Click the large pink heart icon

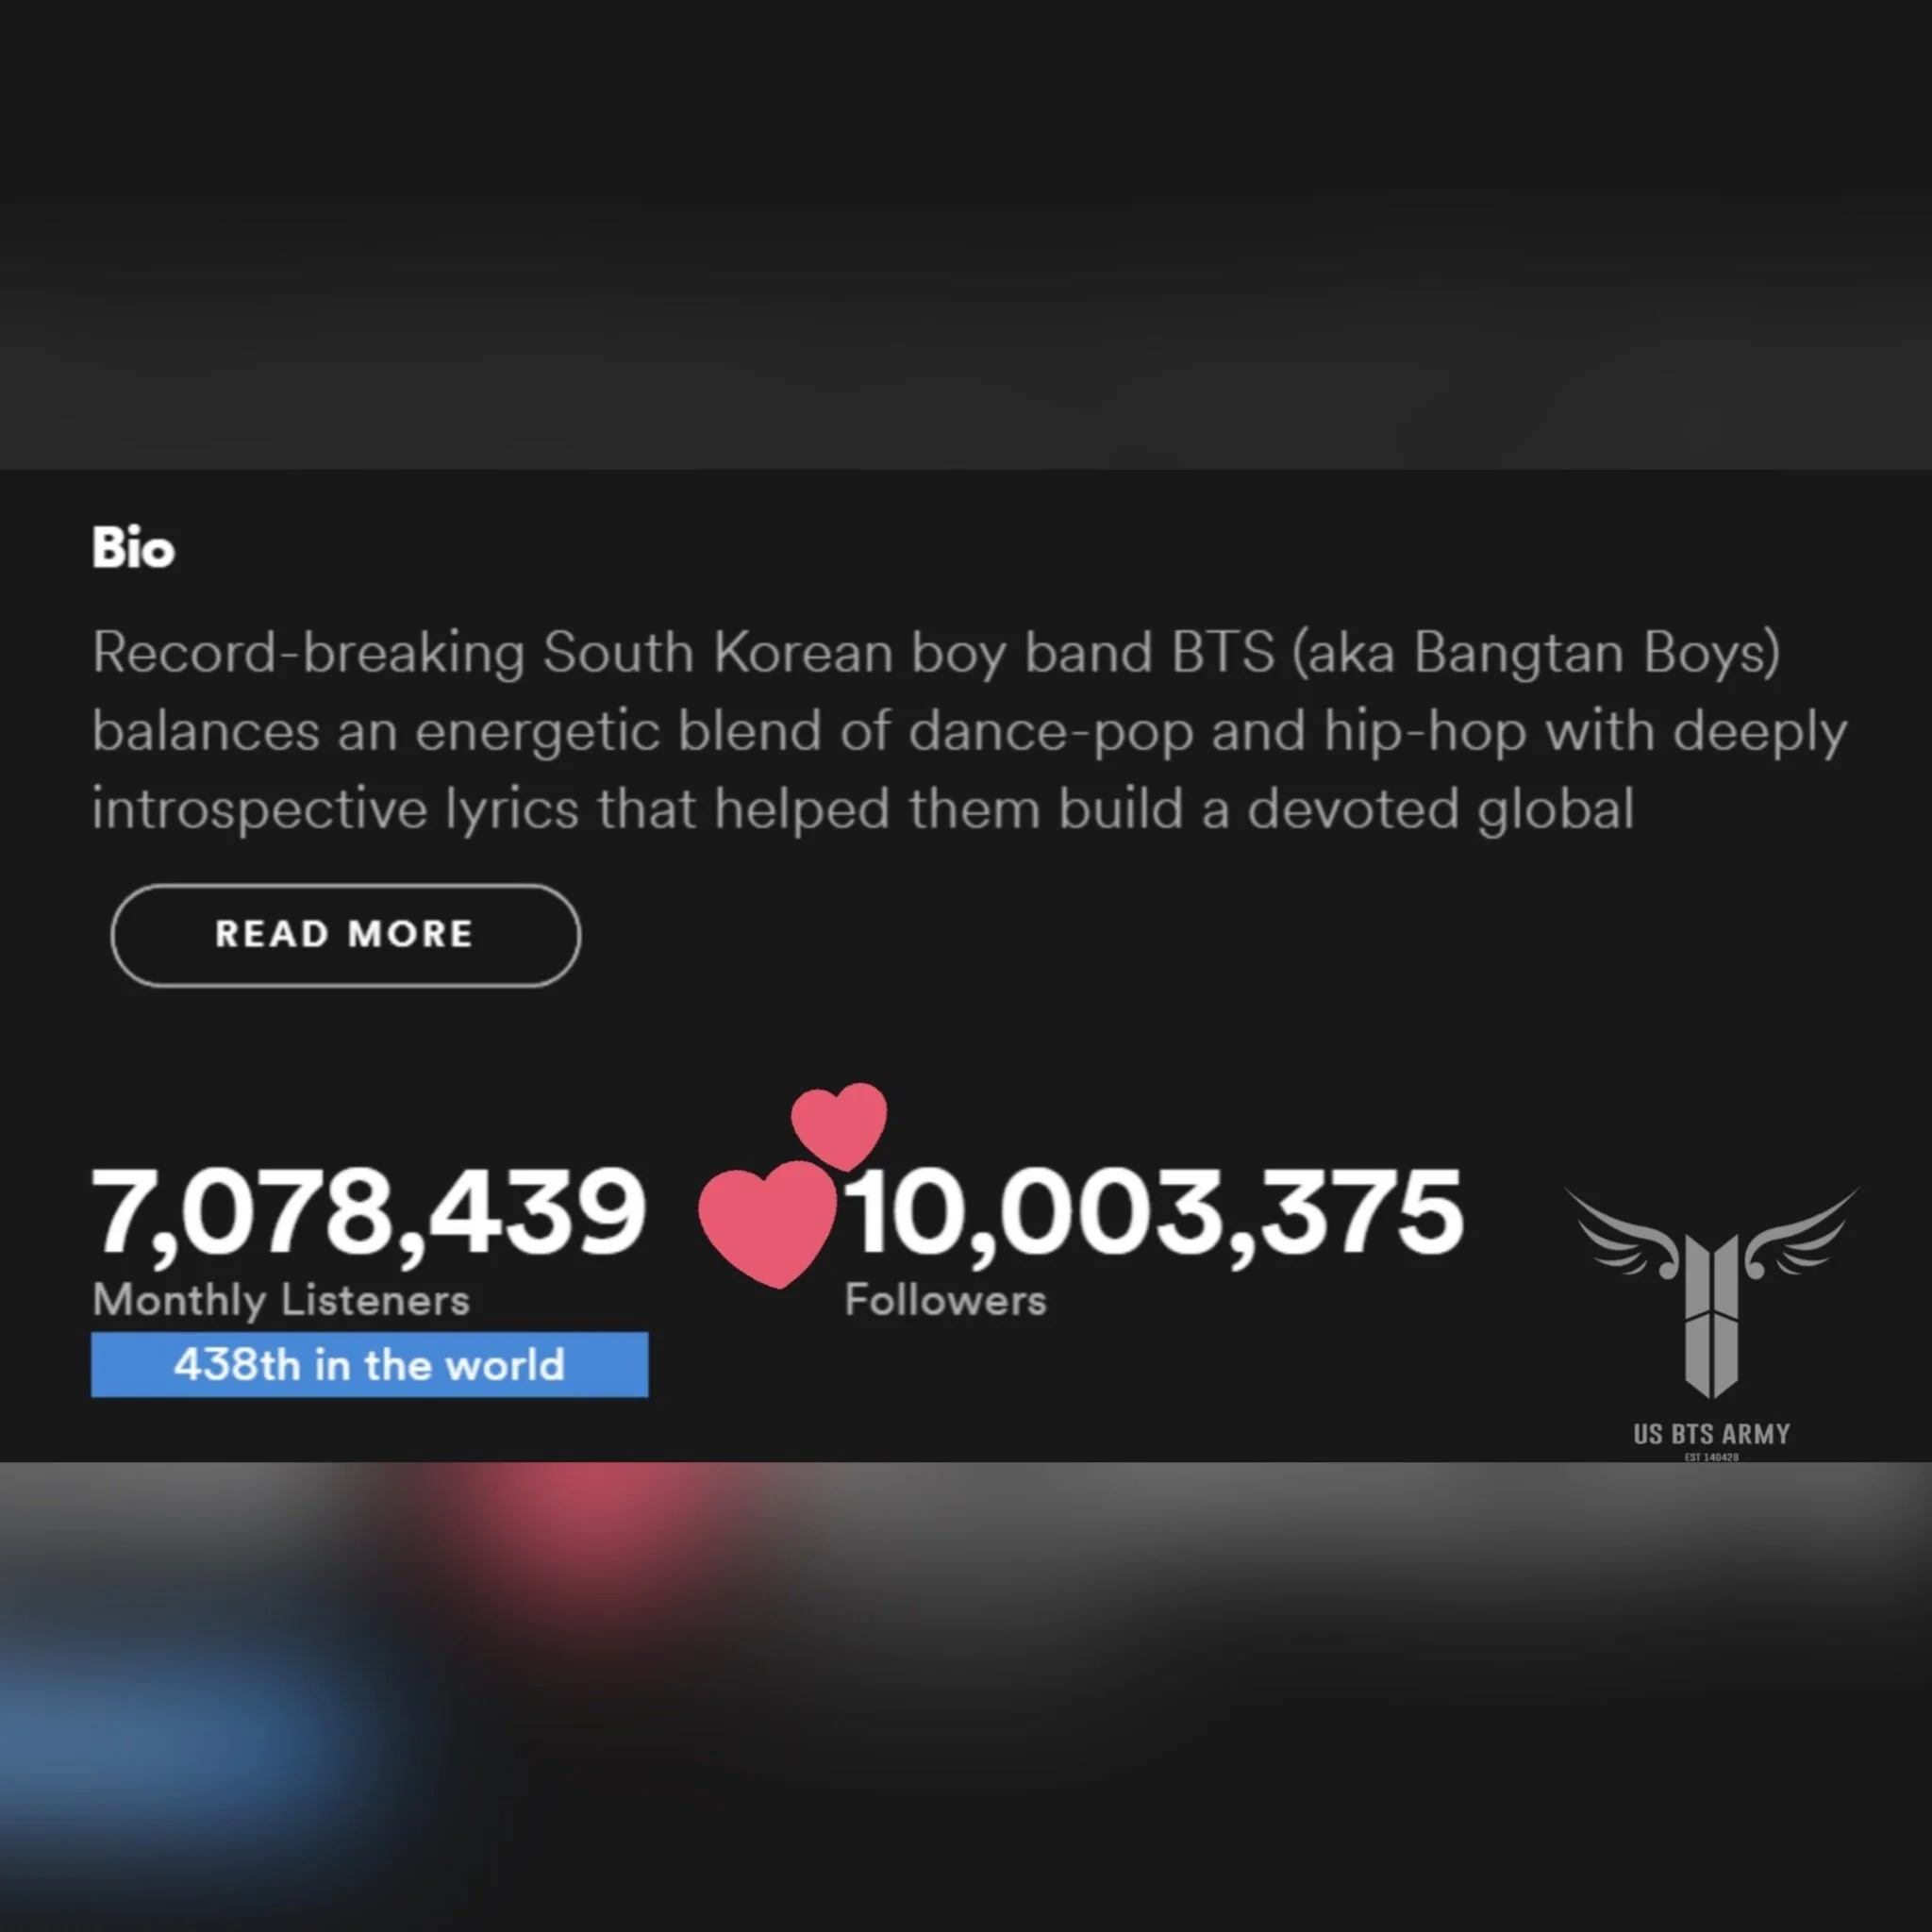(767, 1224)
